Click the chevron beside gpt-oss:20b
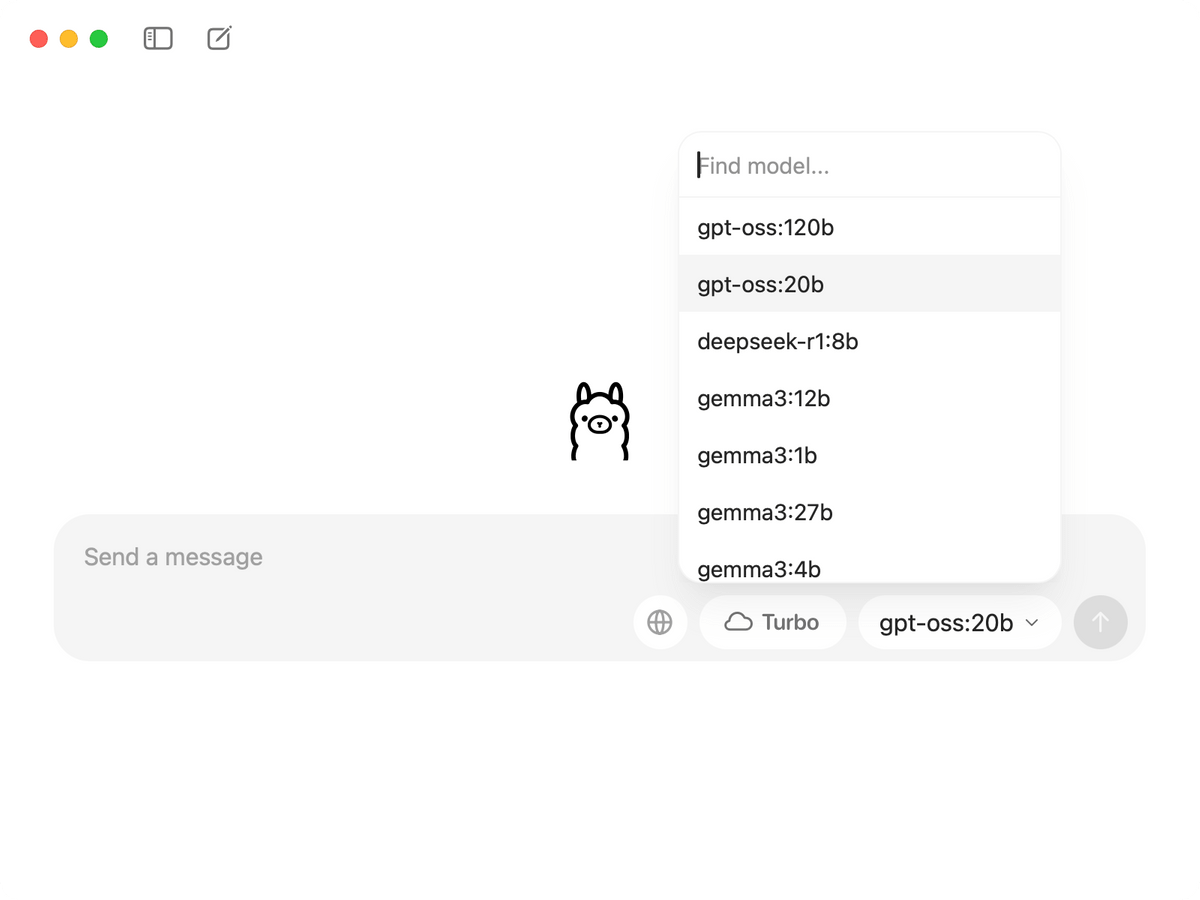The height and width of the screenshot is (900, 1200). point(1032,623)
